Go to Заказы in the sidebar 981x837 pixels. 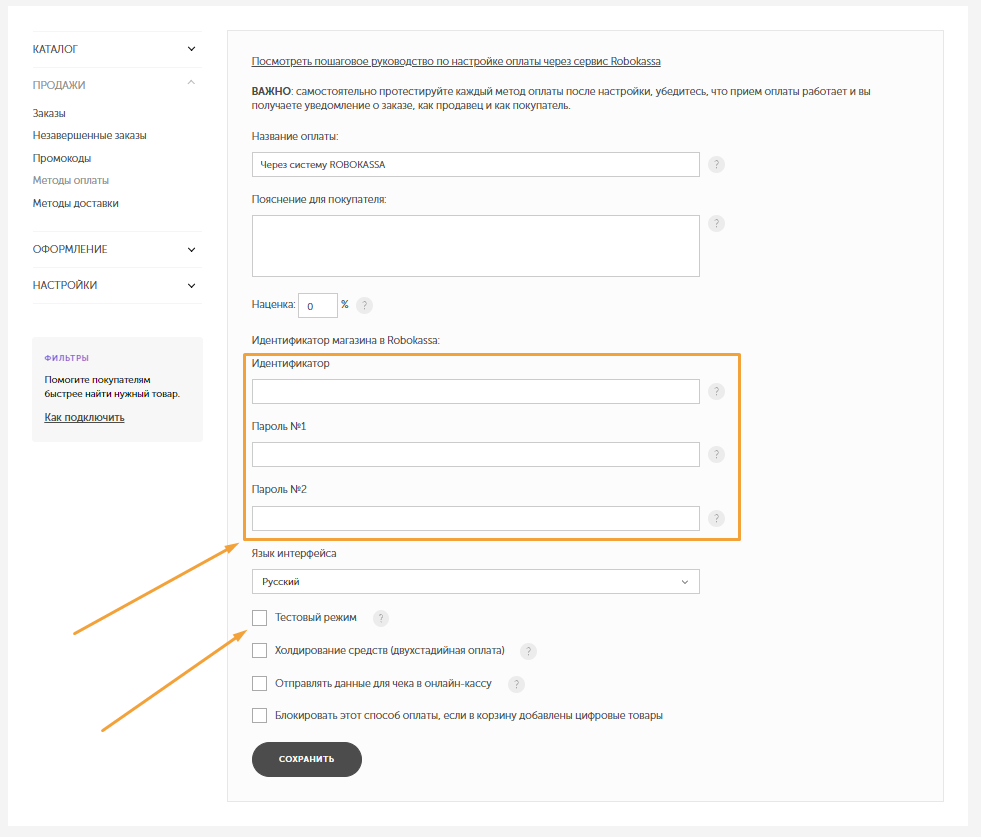click(49, 113)
